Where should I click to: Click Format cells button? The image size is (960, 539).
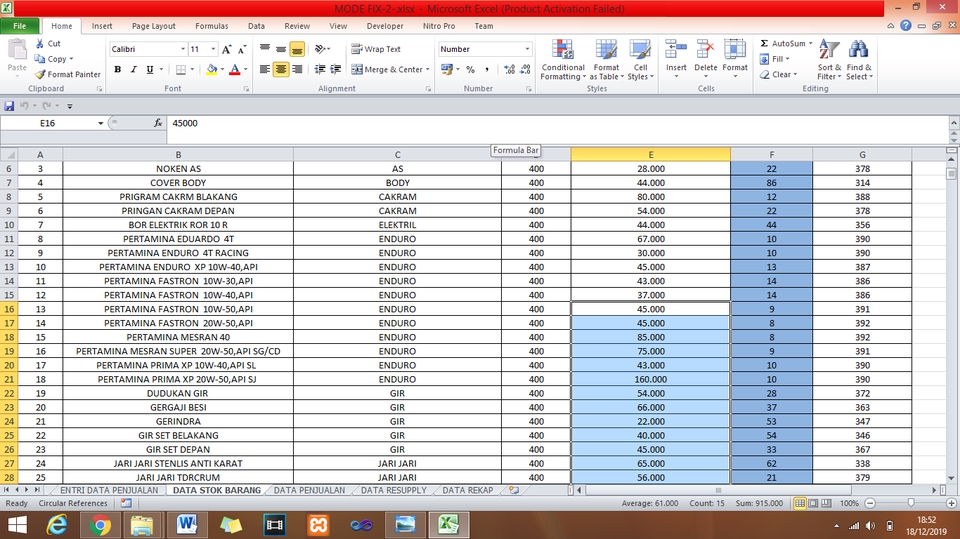(735, 58)
